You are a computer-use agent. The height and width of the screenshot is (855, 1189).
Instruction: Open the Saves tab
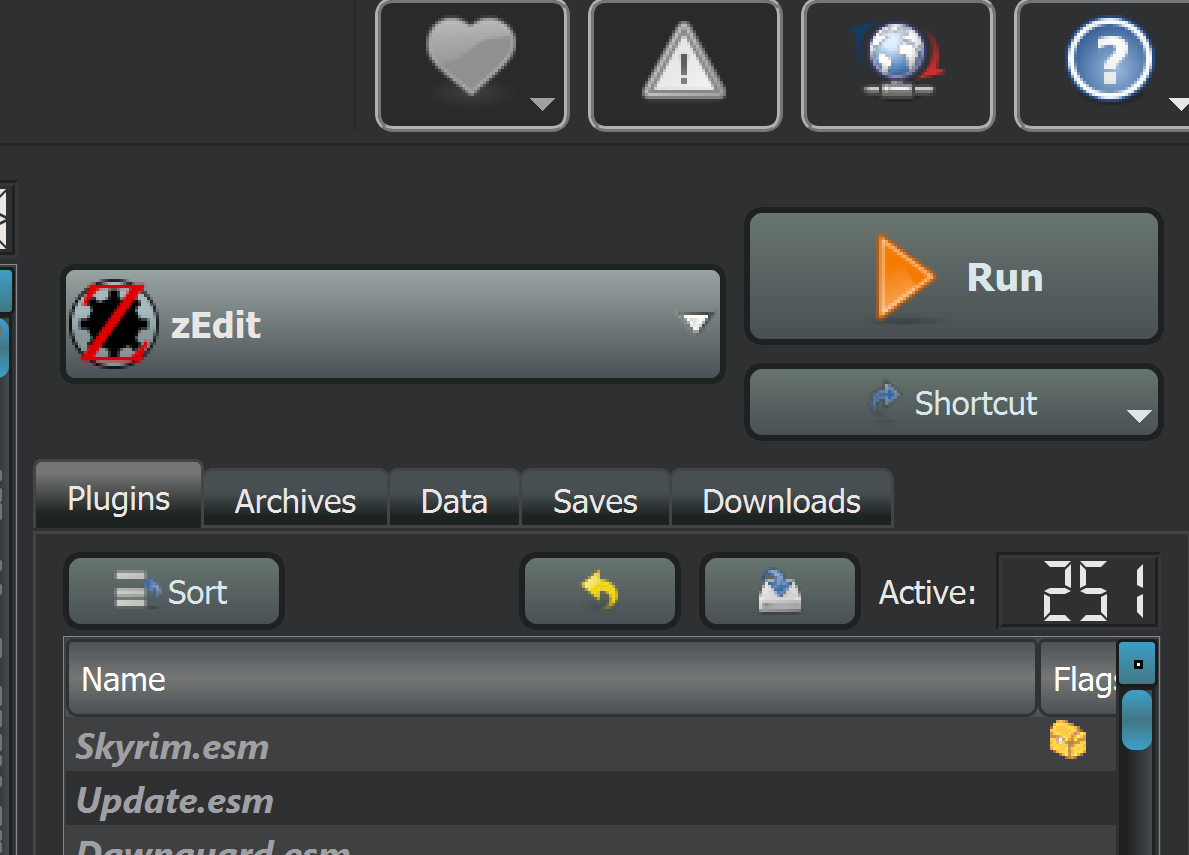point(595,500)
